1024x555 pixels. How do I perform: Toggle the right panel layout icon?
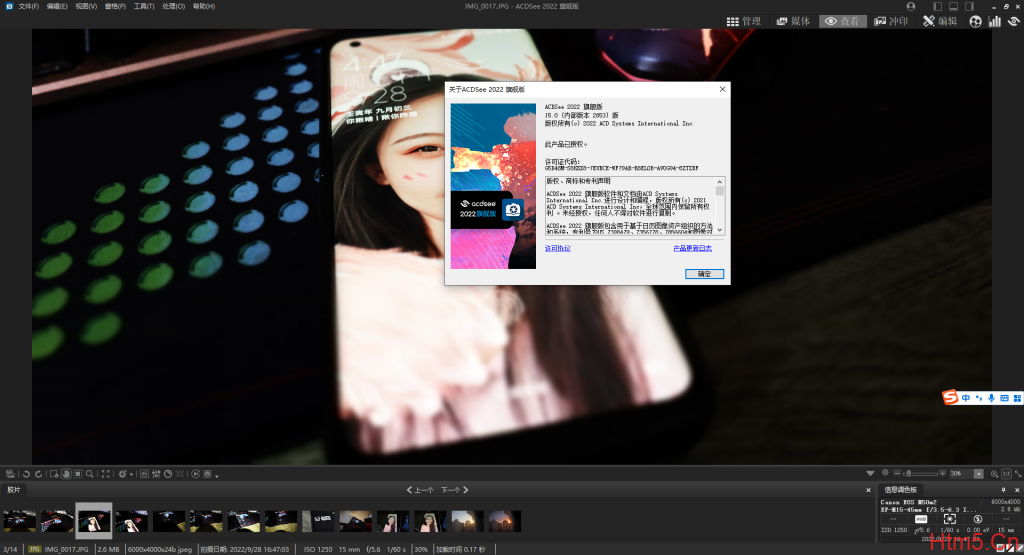(969, 6)
